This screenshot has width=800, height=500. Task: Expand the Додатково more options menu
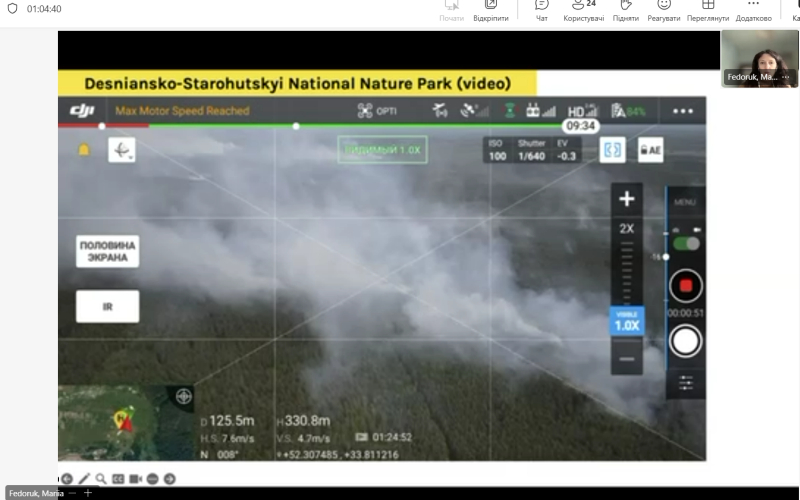[x=753, y=10]
